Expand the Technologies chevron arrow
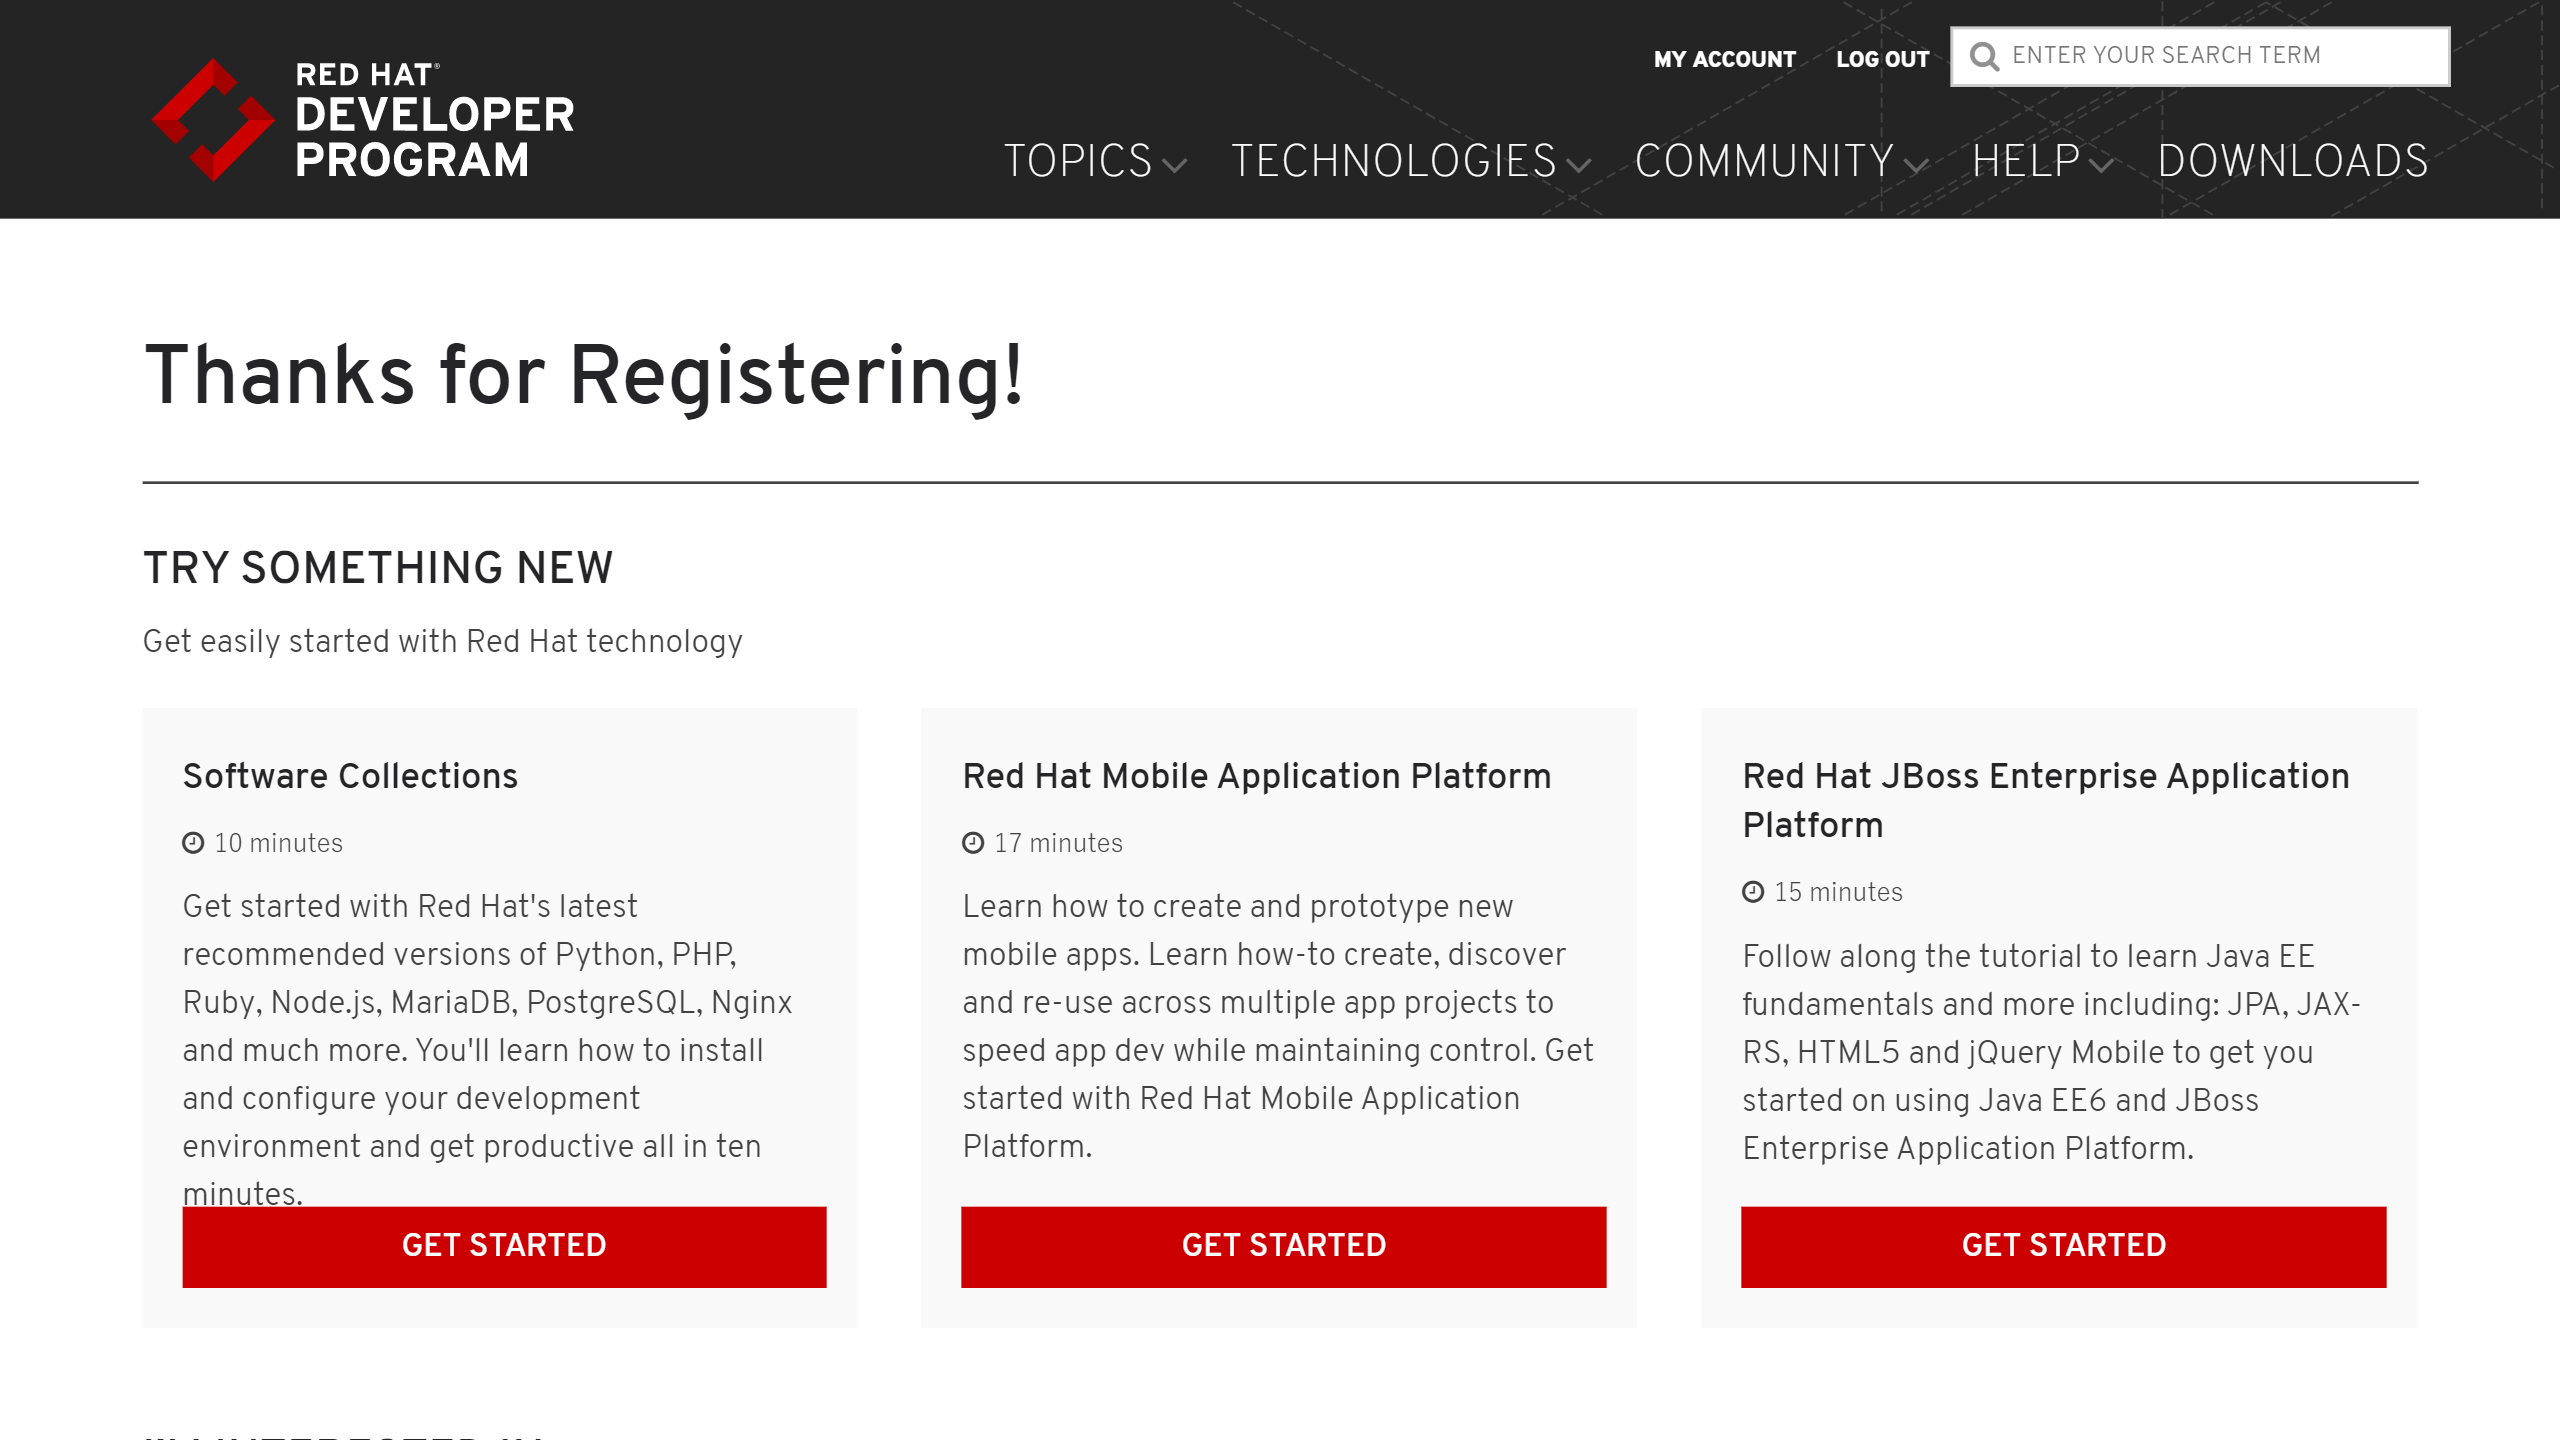Viewport: 2560px width, 1440px height. click(1579, 166)
